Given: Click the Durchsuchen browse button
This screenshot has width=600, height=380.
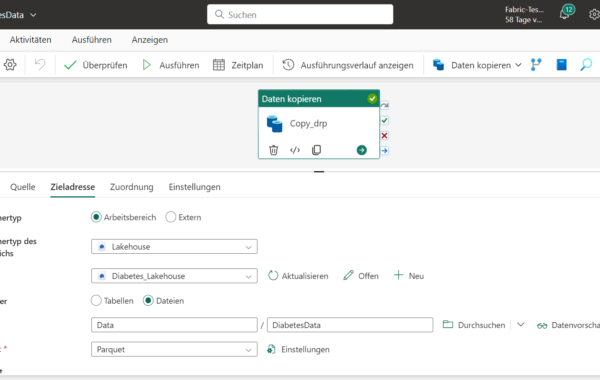Looking at the screenshot, I should click(474, 325).
